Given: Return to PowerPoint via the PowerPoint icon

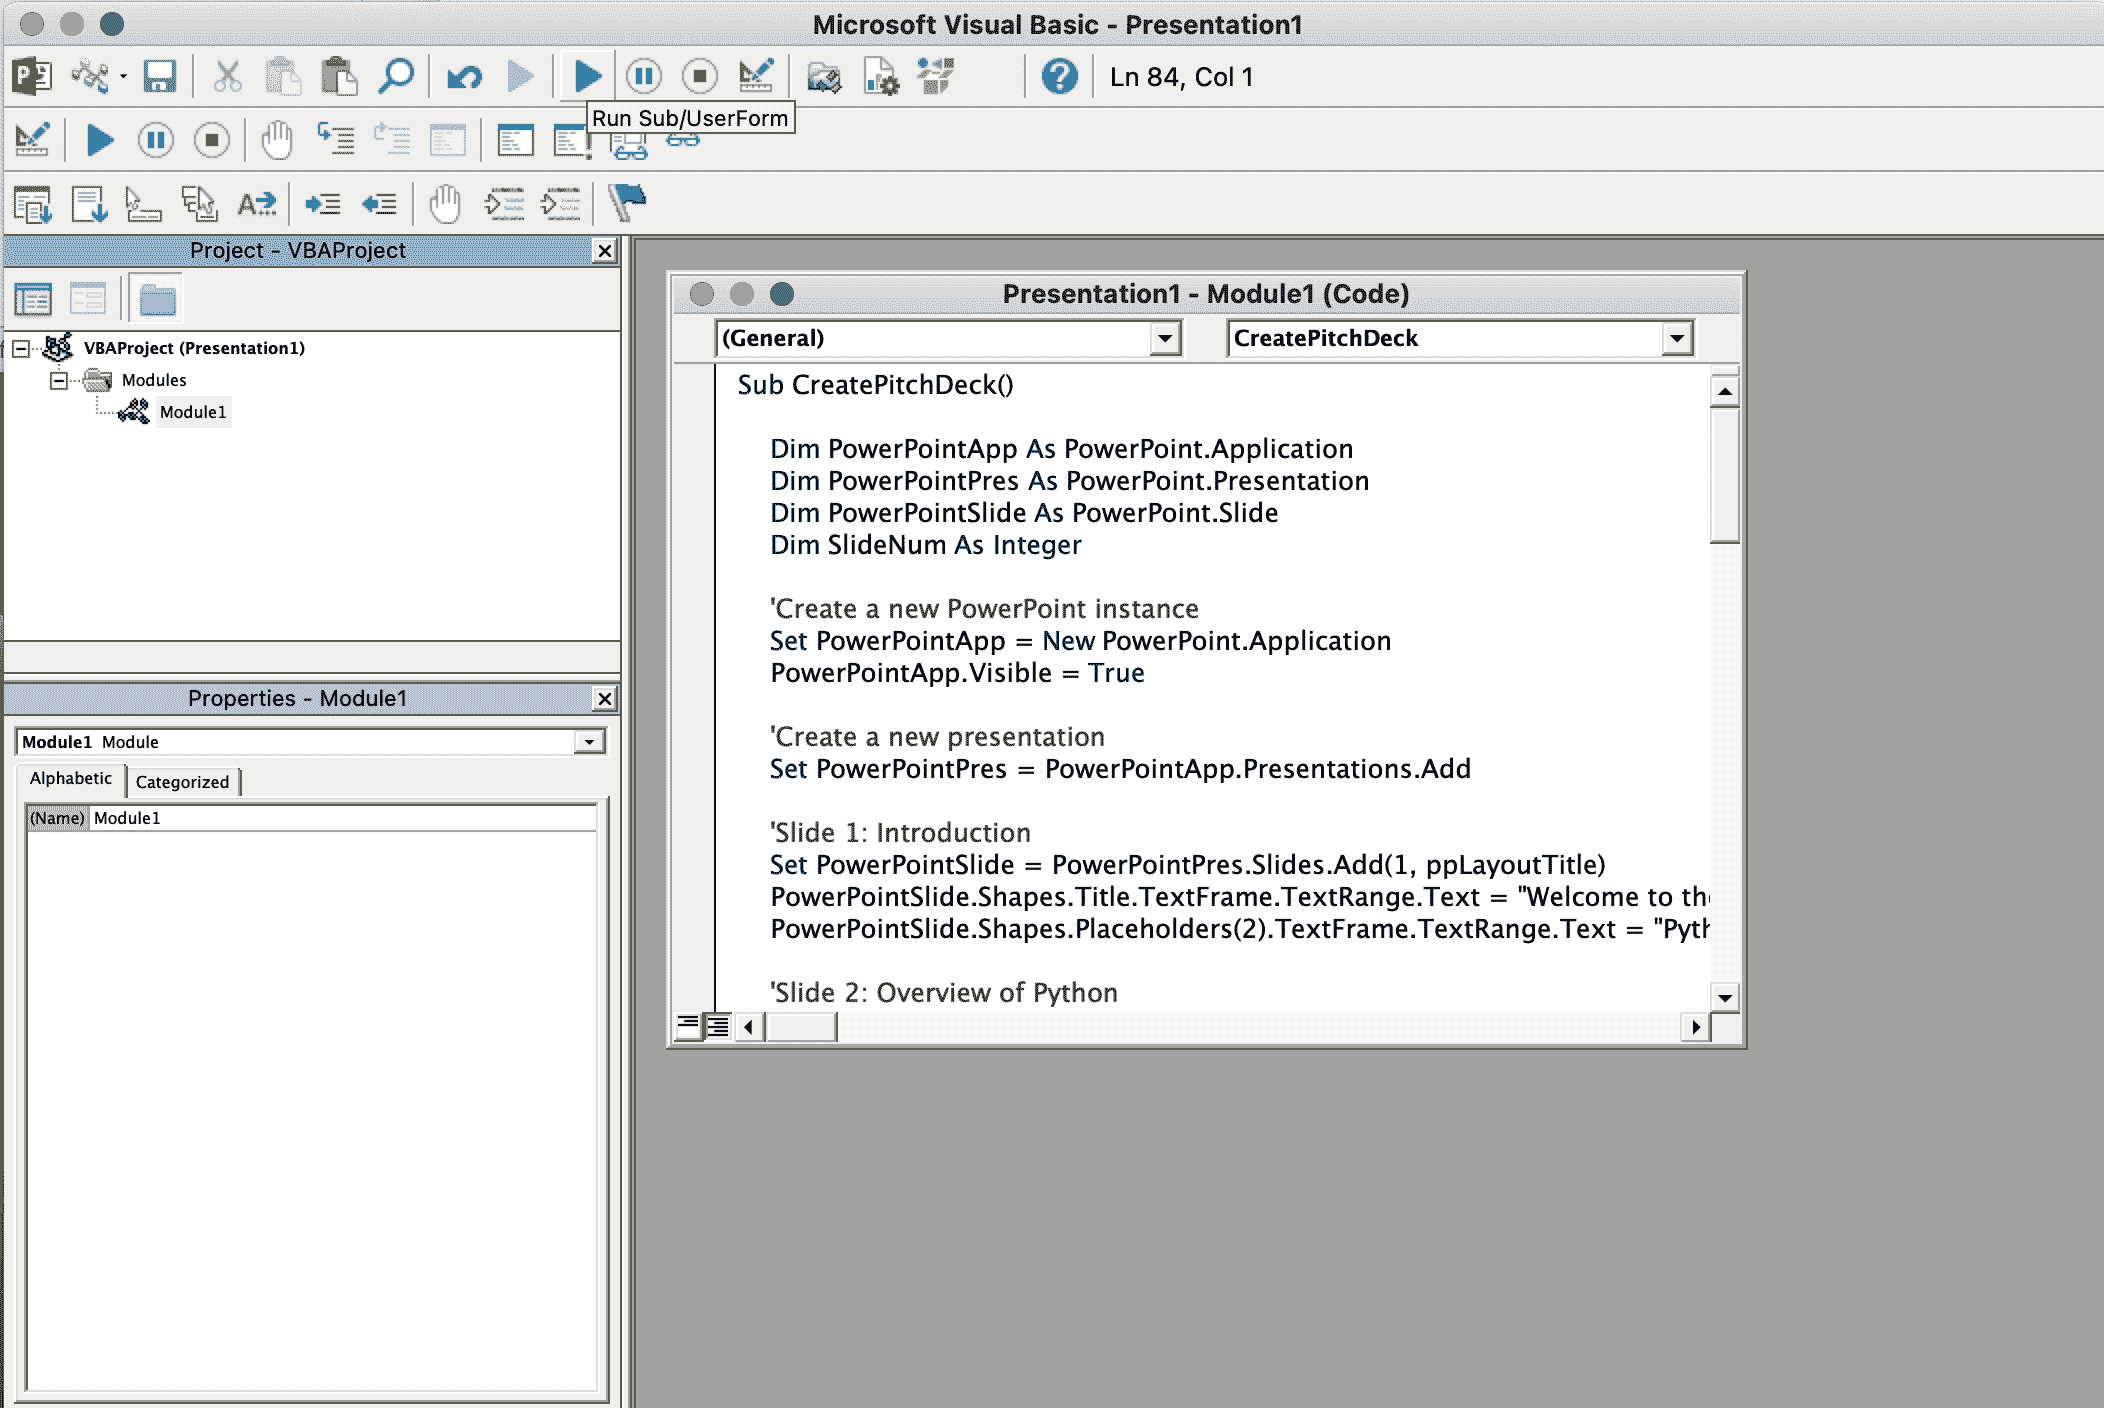Looking at the screenshot, I should coord(32,76).
